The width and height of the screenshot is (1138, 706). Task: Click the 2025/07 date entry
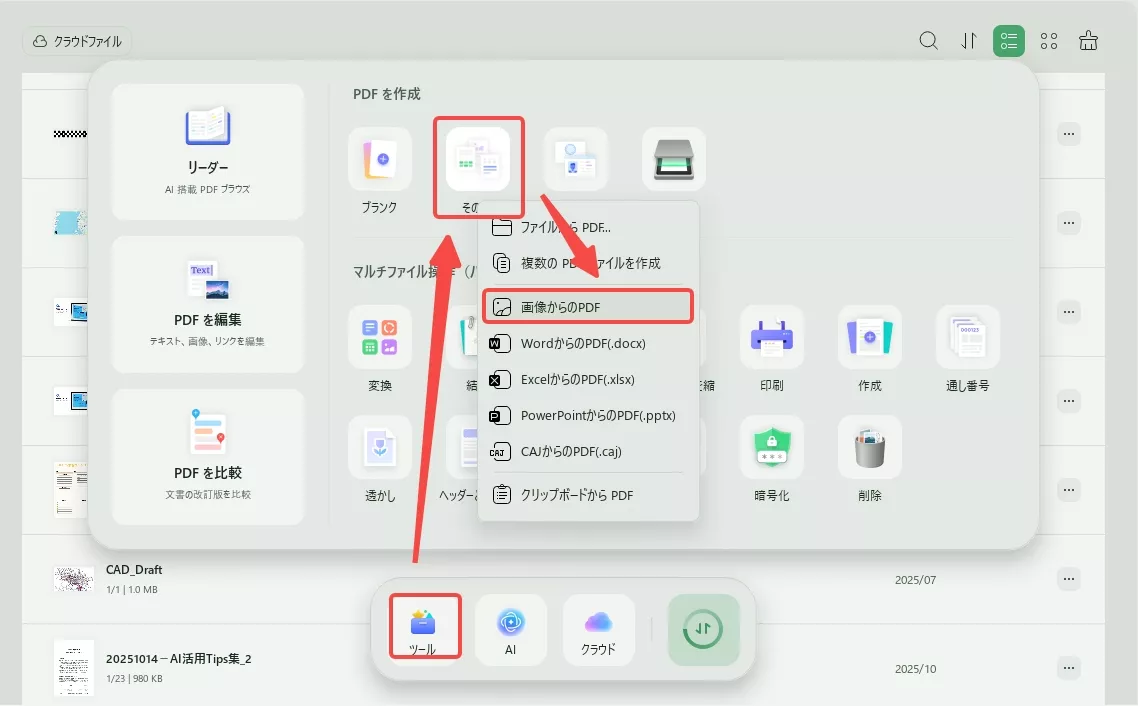click(x=915, y=580)
